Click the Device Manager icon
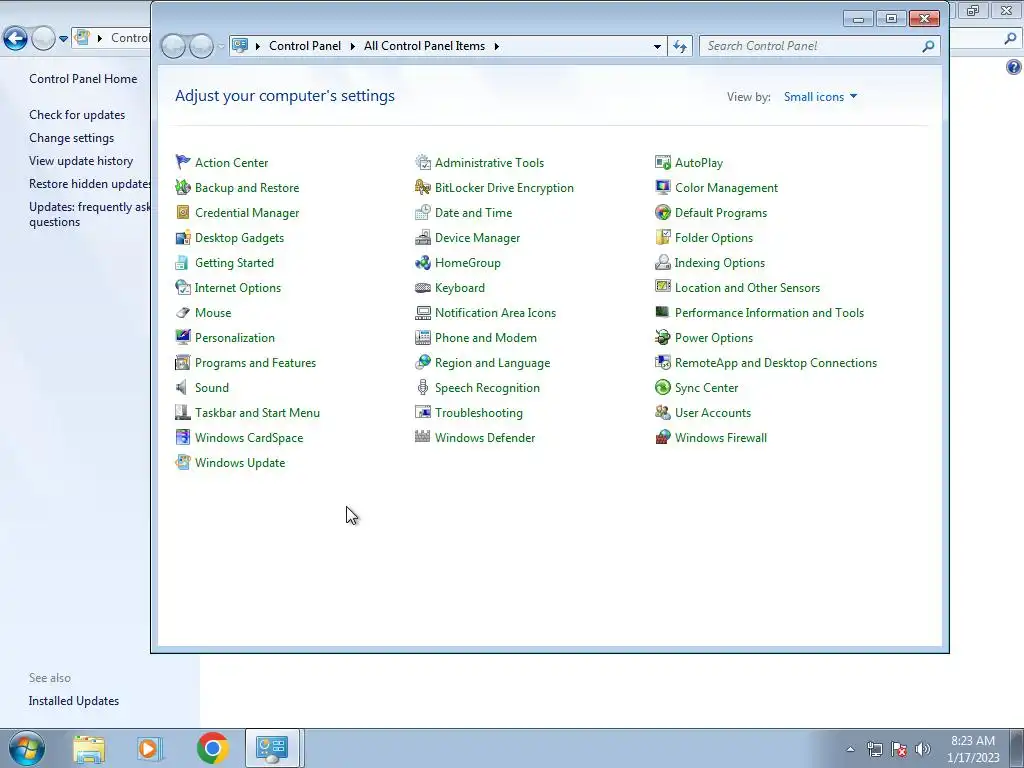 pos(423,238)
